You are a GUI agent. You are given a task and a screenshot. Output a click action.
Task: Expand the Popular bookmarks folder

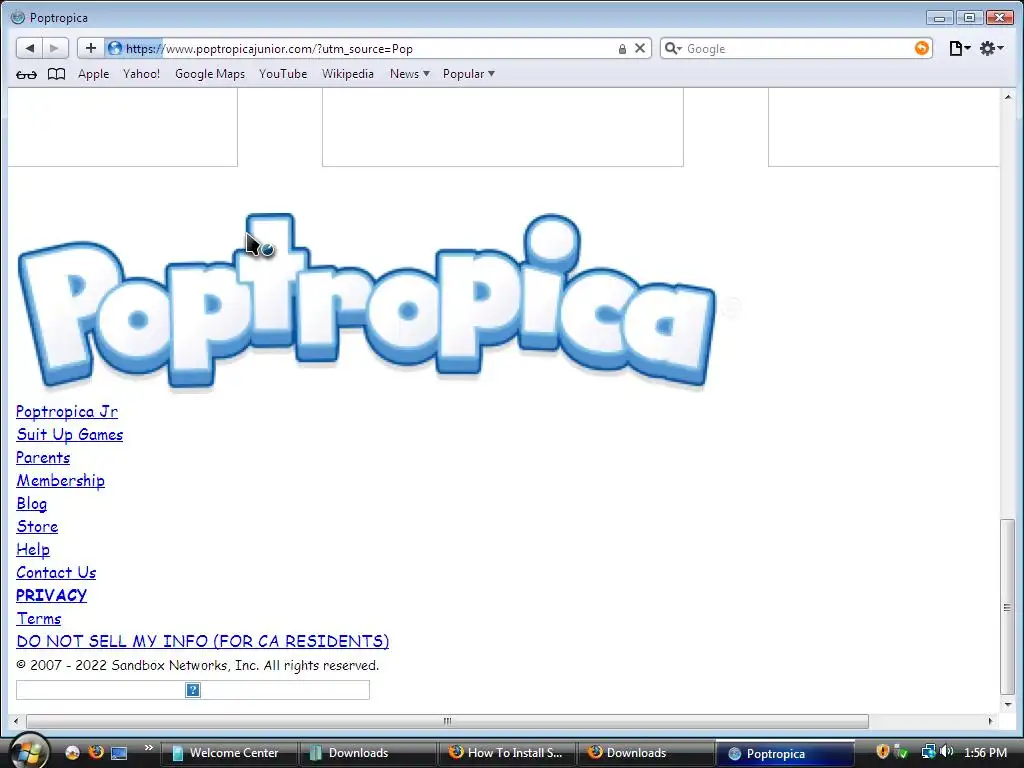468,74
